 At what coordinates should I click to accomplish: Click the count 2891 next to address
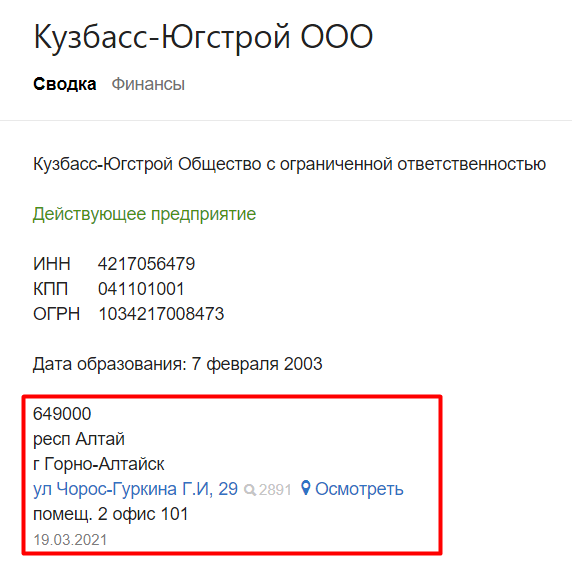click(x=275, y=490)
